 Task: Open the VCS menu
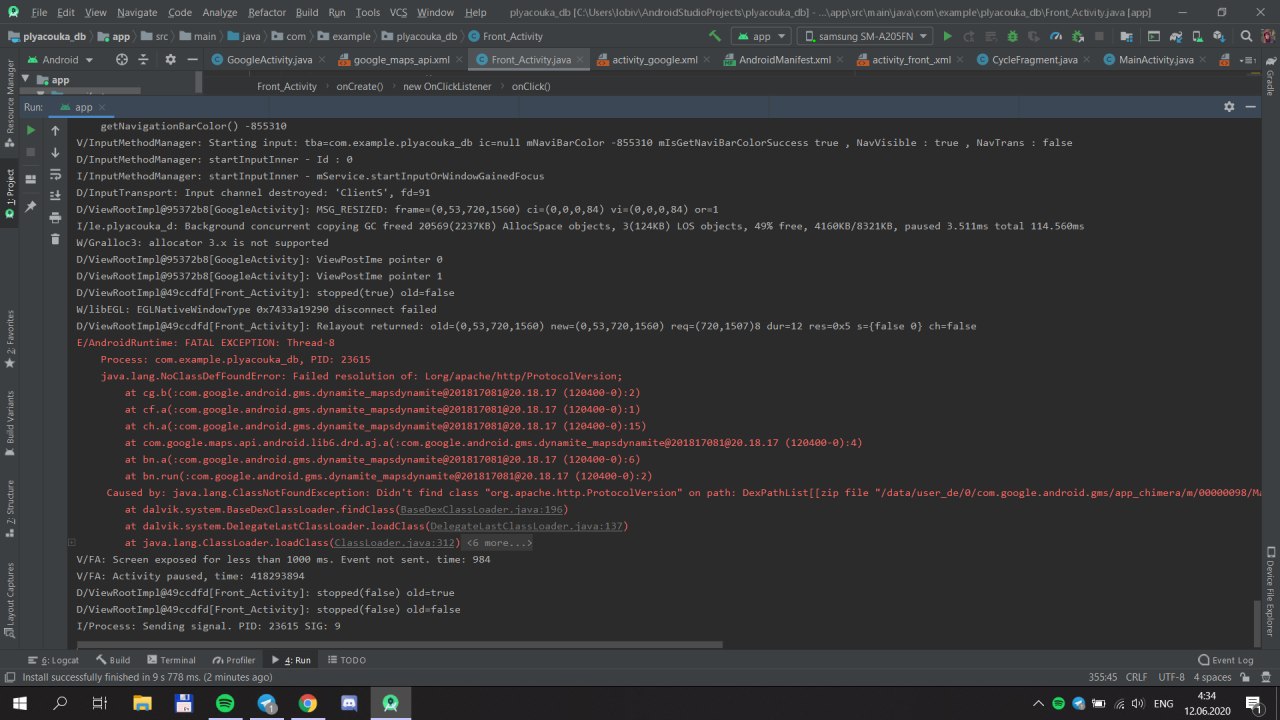click(x=398, y=12)
